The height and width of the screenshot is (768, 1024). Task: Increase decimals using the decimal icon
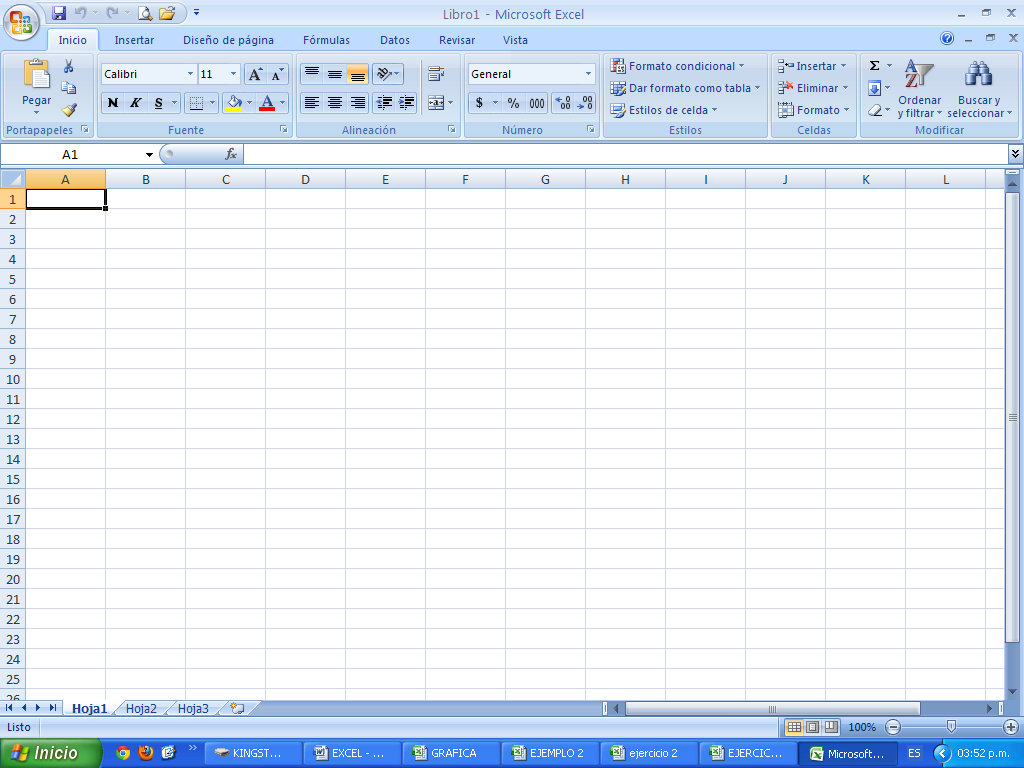(x=561, y=103)
